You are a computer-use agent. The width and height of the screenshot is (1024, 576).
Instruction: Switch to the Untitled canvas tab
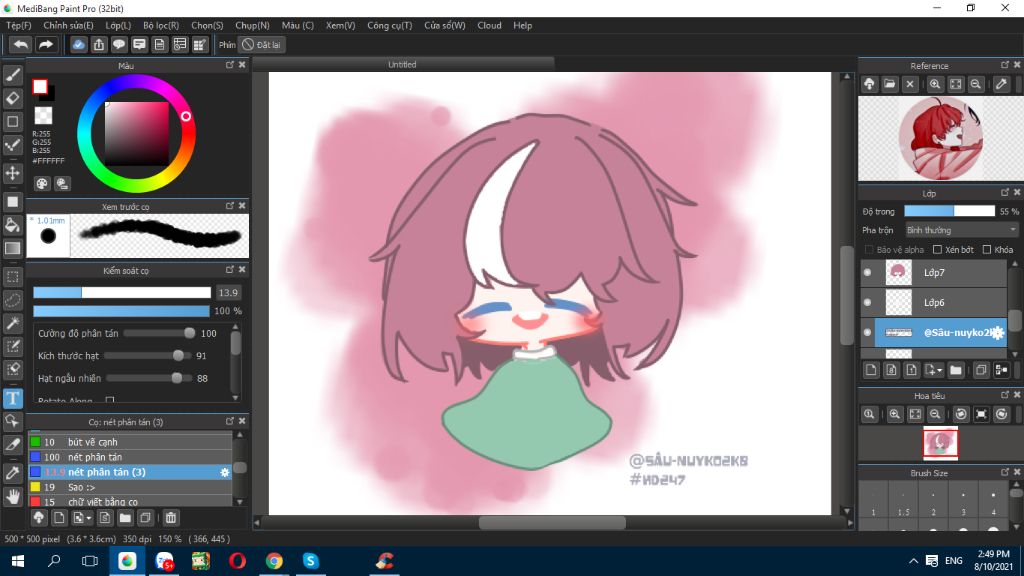coord(402,65)
